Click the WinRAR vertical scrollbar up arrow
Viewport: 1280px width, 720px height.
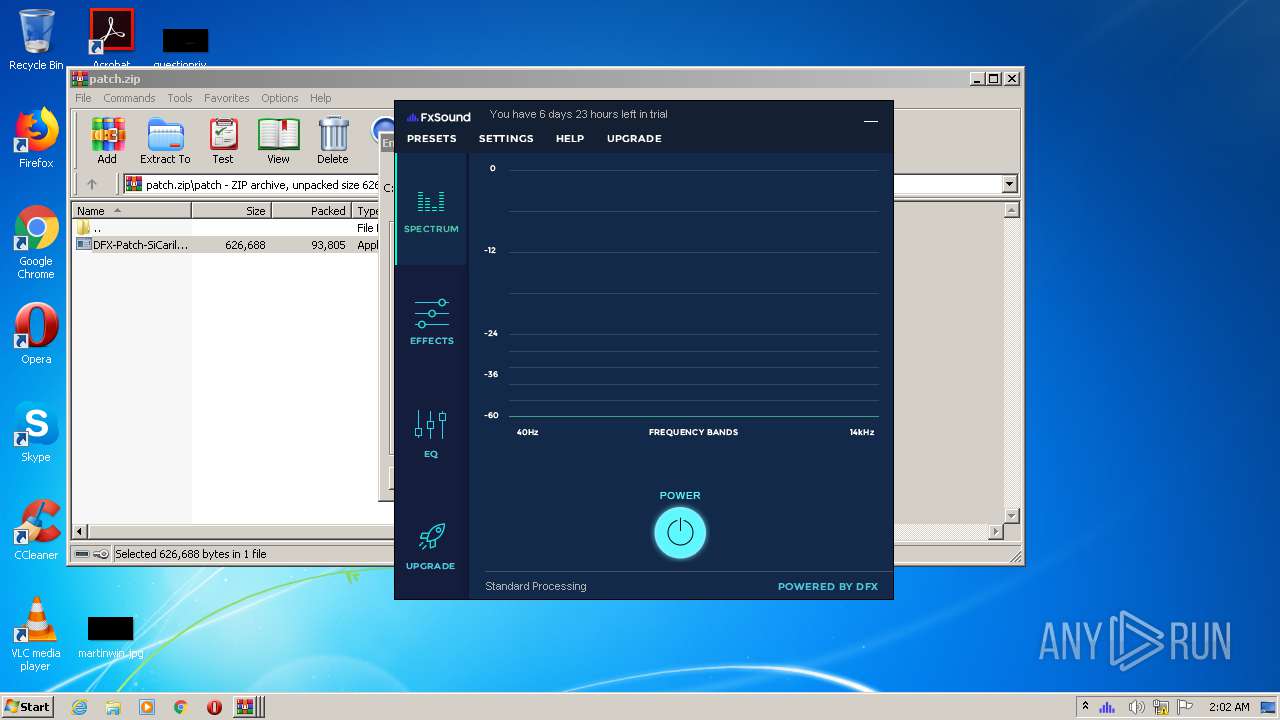pos(1011,210)
